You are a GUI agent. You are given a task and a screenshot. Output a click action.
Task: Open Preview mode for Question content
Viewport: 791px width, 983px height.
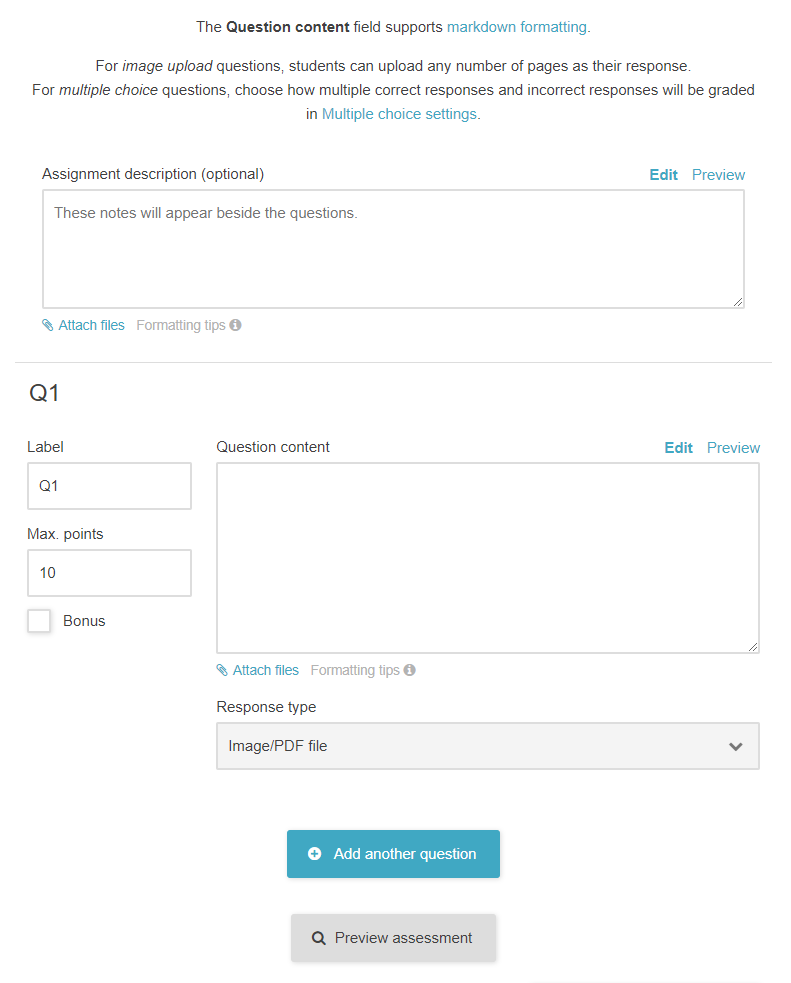733,447
